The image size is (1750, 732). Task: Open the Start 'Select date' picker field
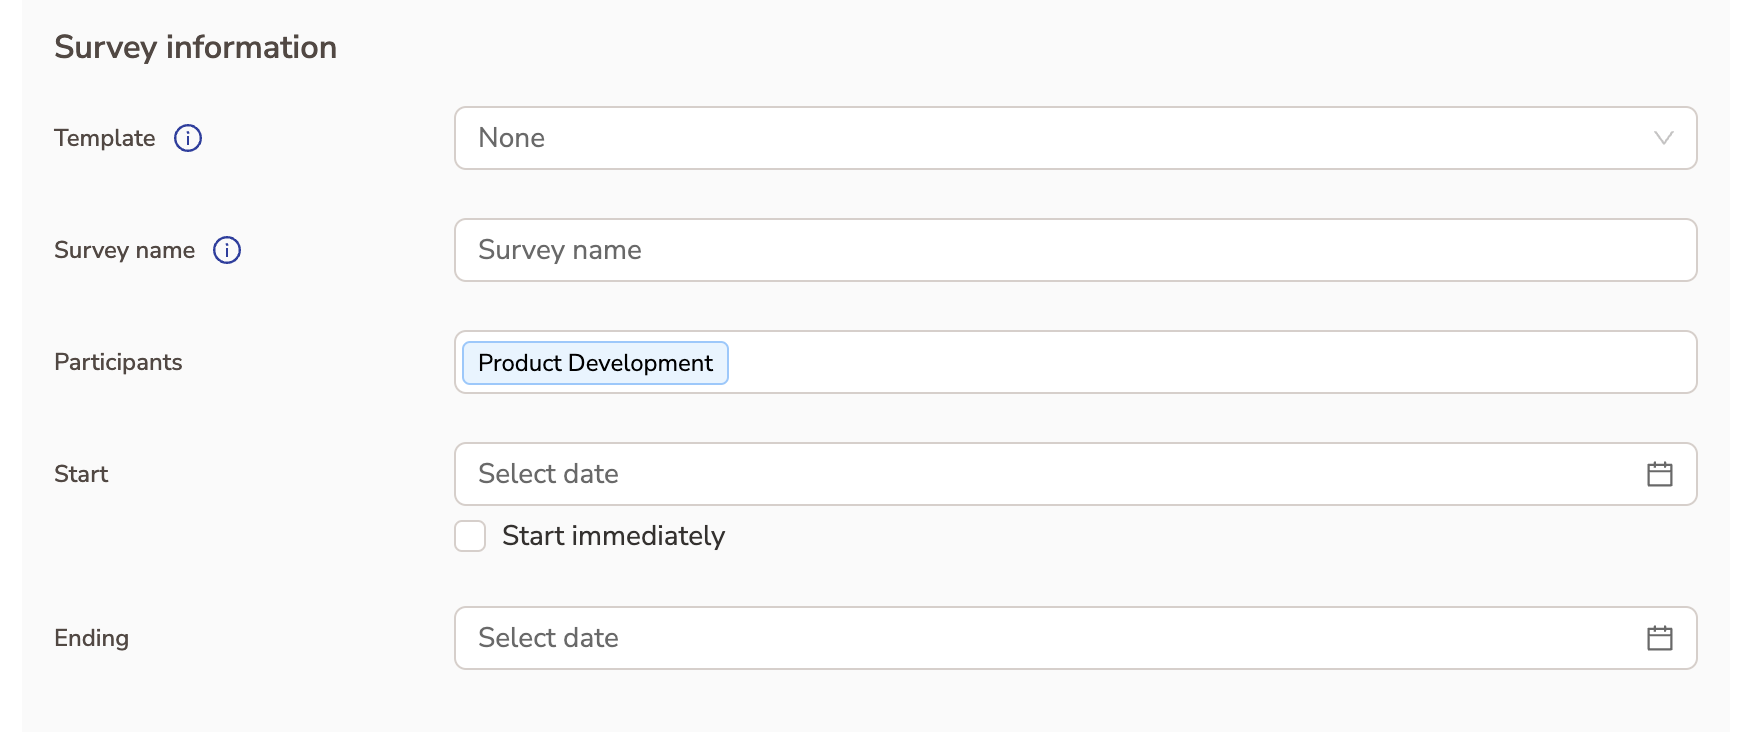(1000, 474)
